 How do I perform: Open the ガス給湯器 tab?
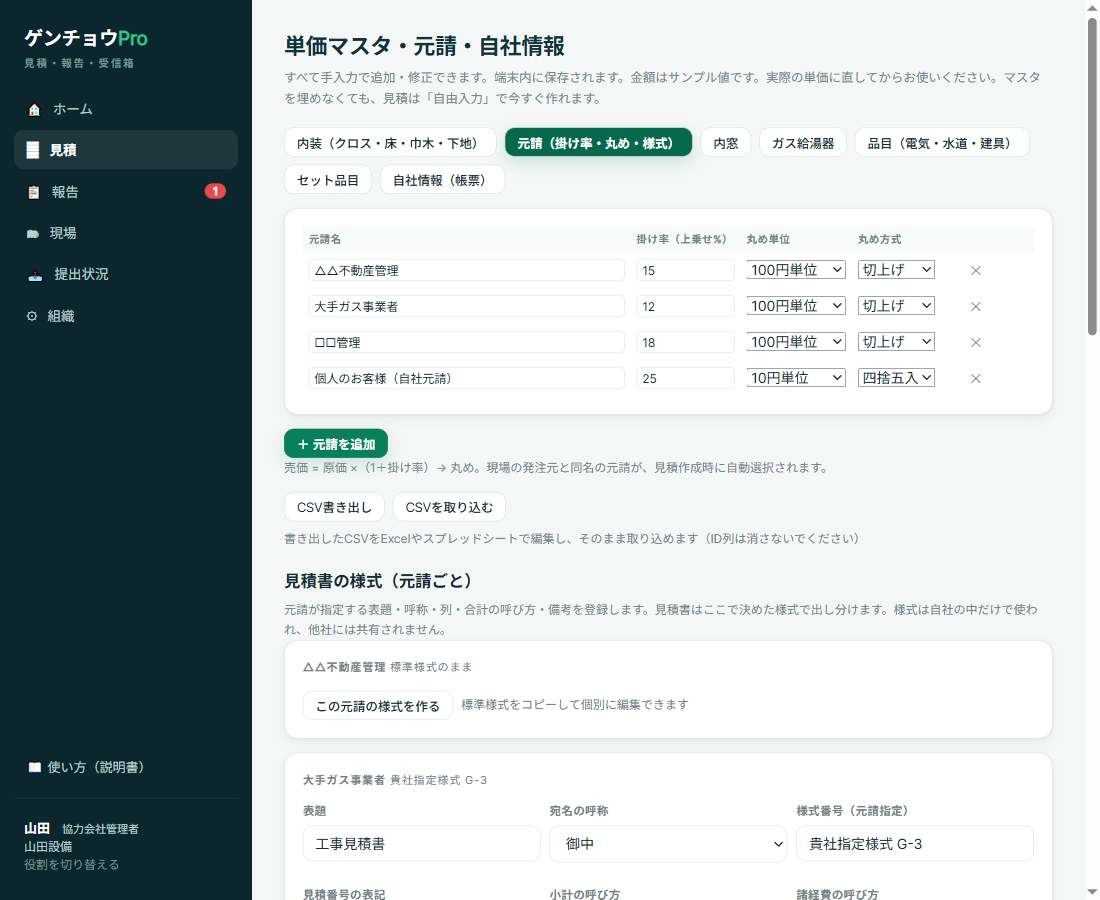tap(803, 143)
